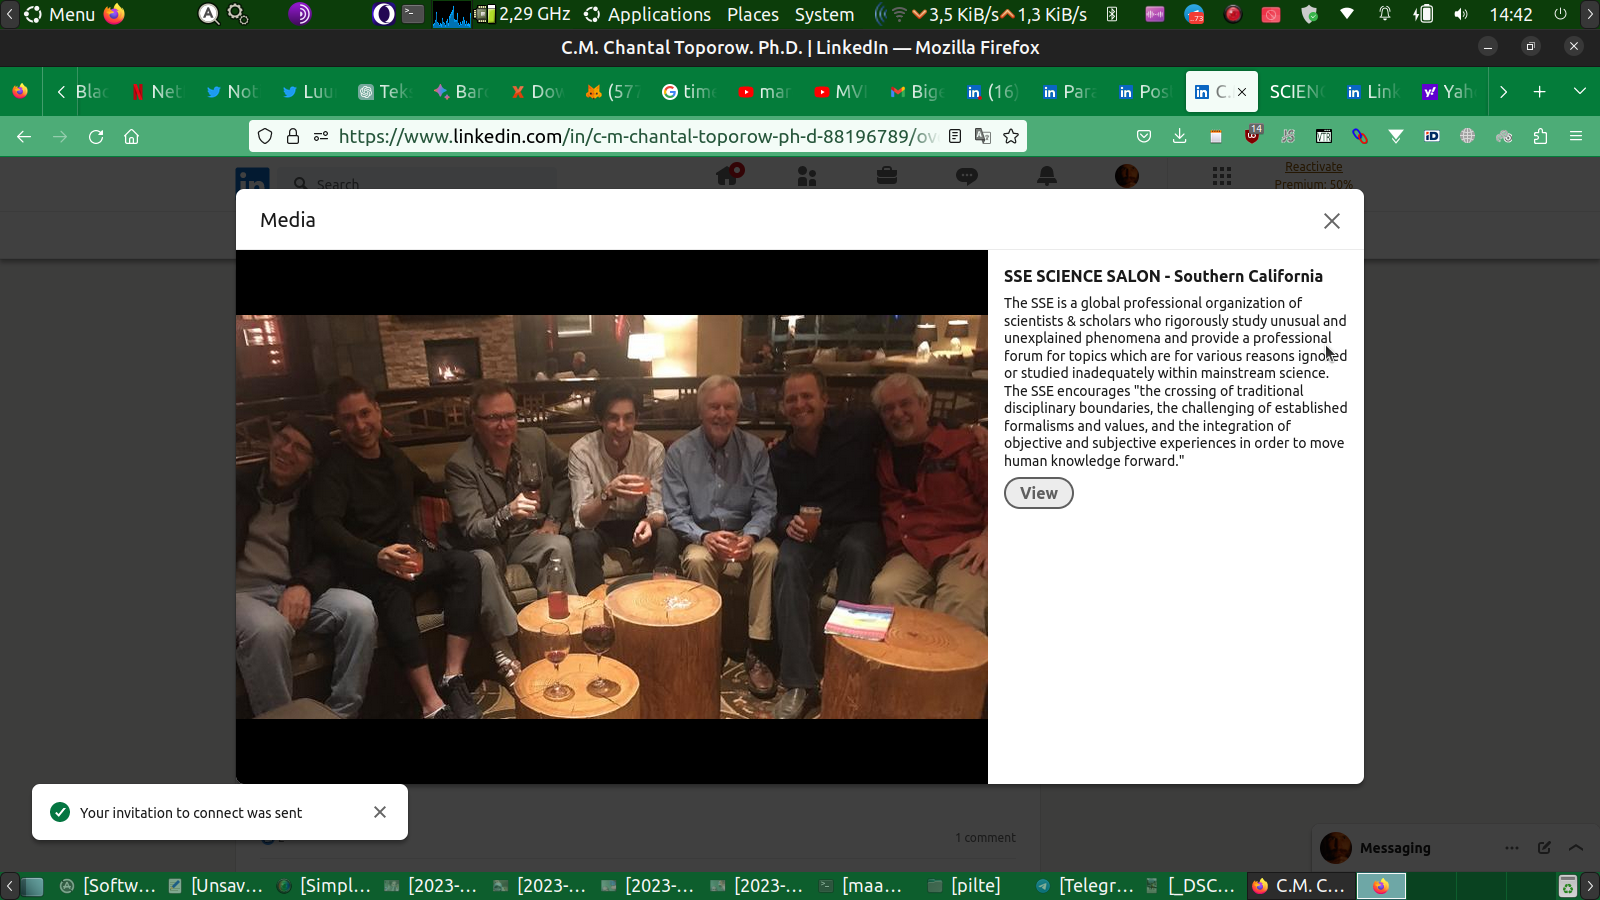The height and width of the screenshot is (900, 1600).
Task: Translate this page using the translate icon
Action: click(x=983, y=136)
